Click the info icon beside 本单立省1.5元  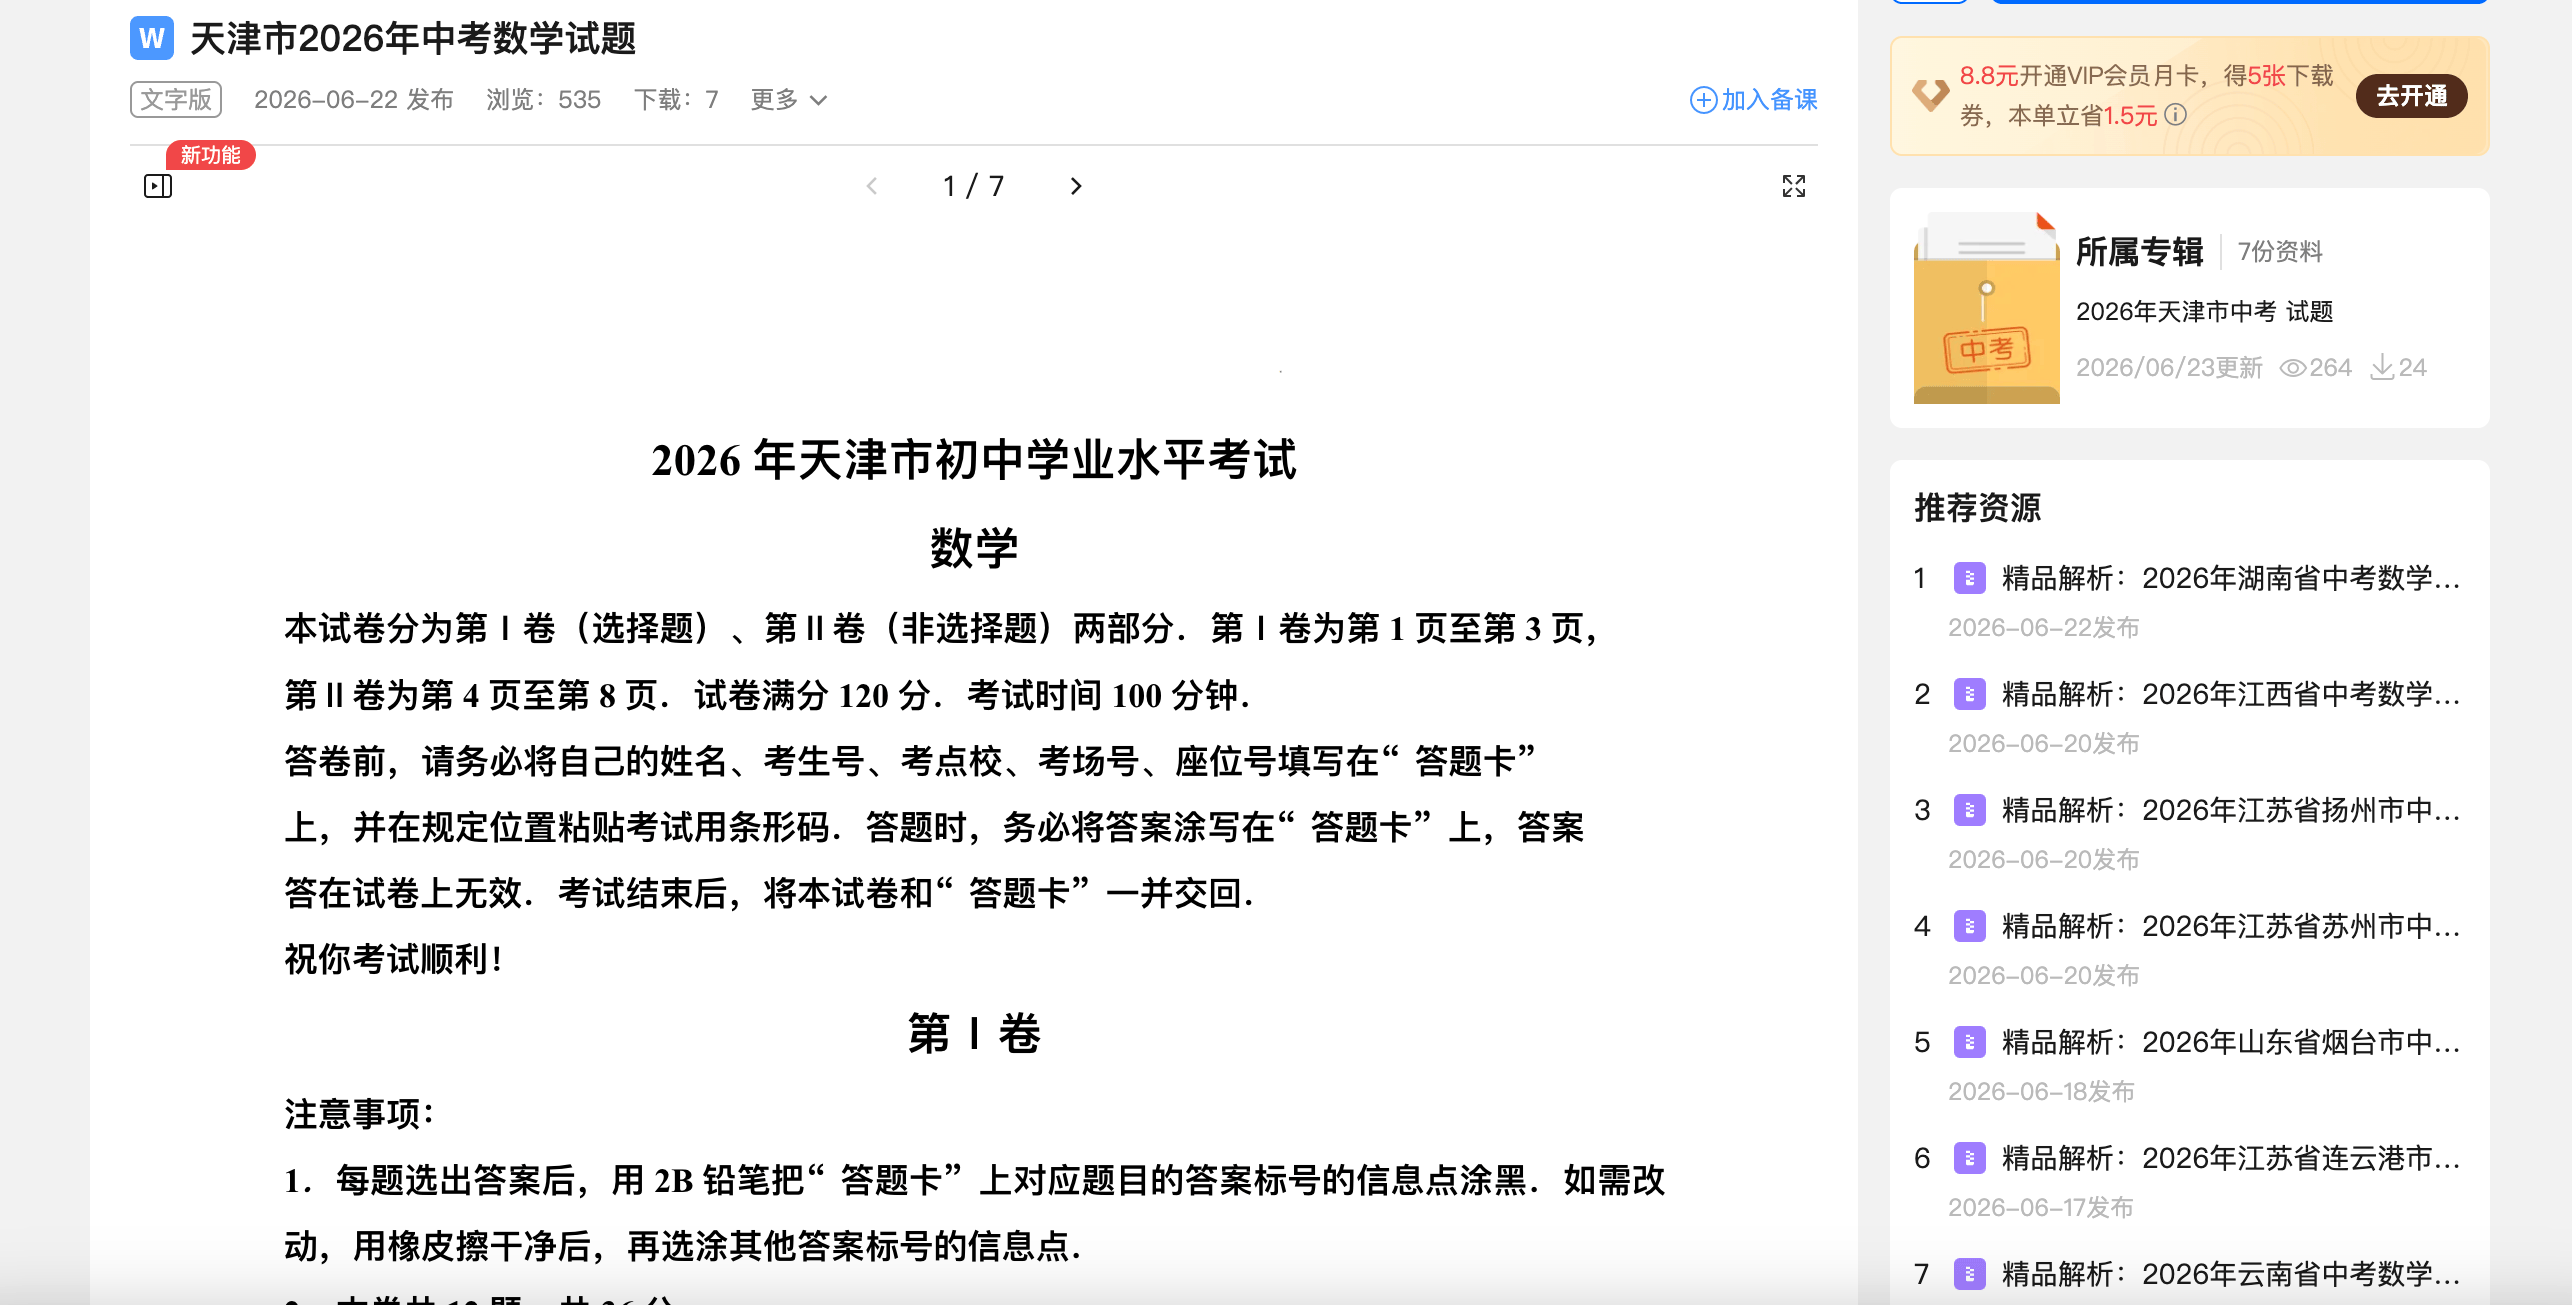point(2175,115)
